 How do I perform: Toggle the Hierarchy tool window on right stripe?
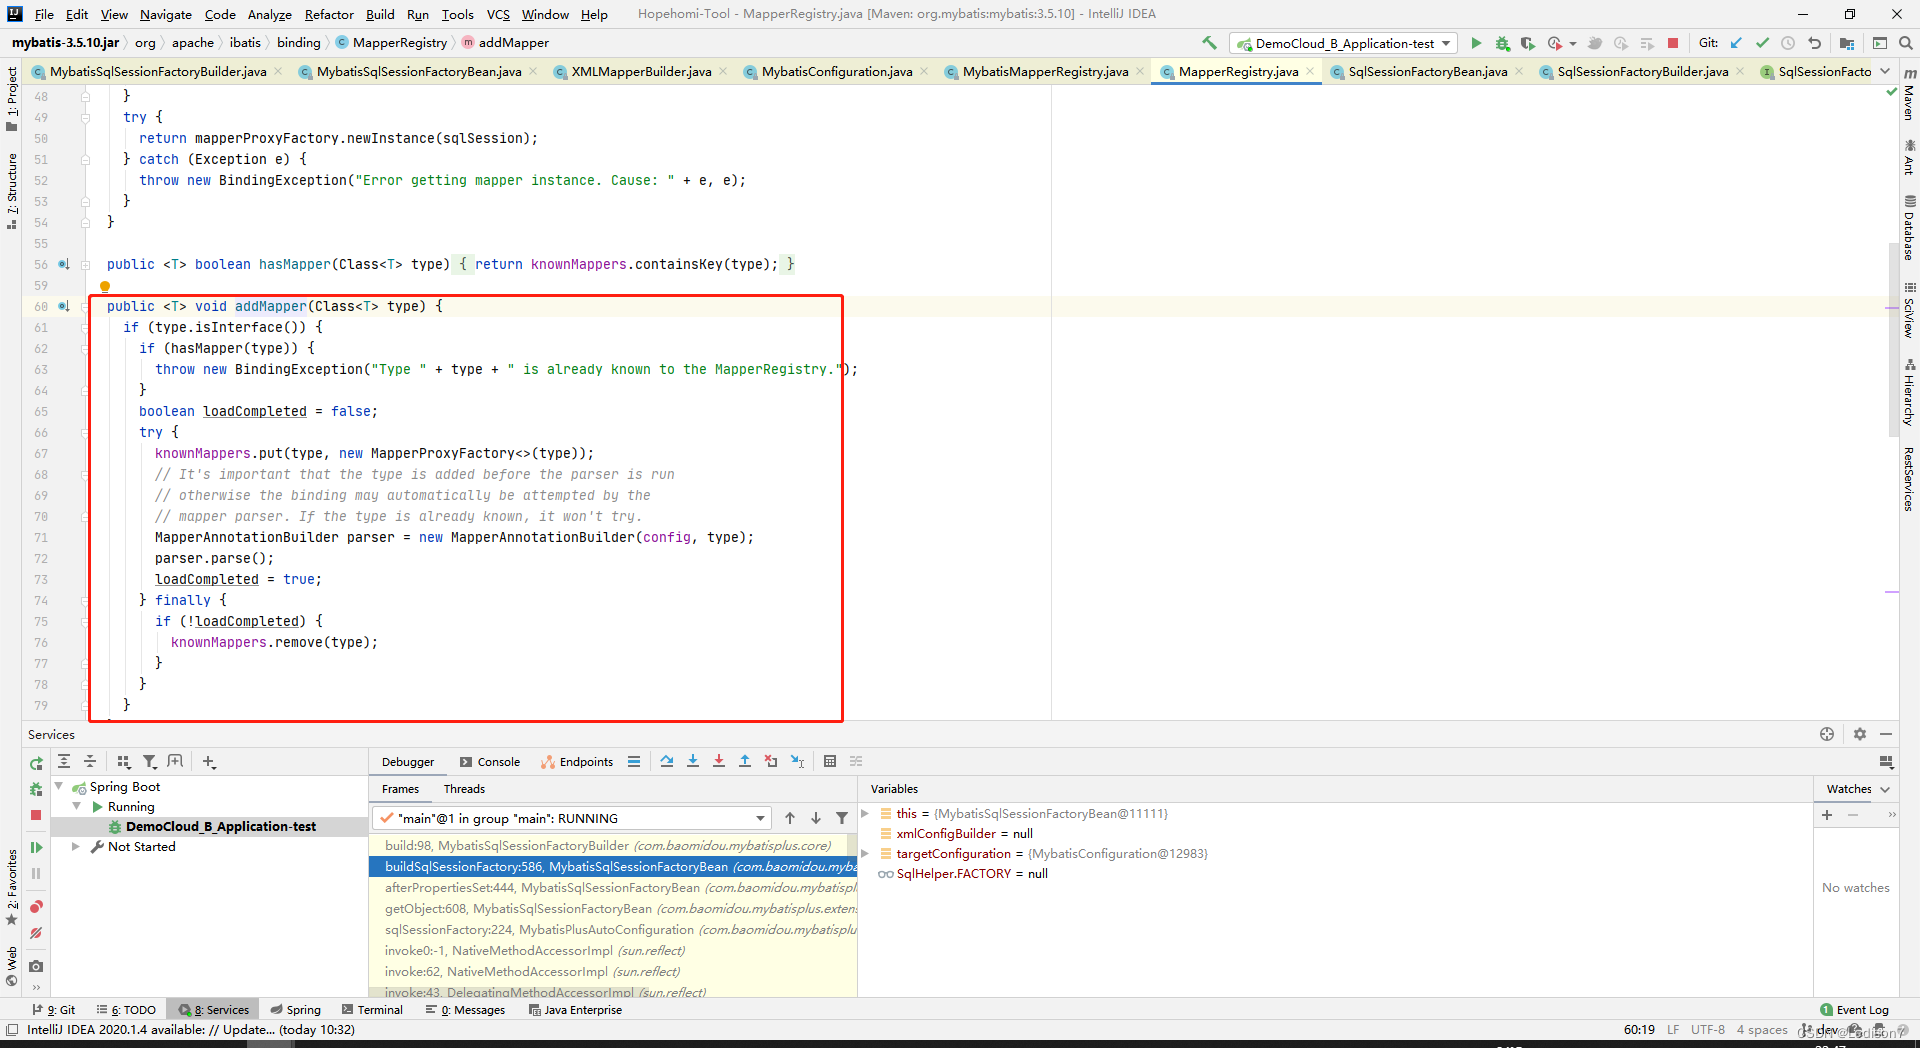pyautogui.click(x=1909, y=392)
